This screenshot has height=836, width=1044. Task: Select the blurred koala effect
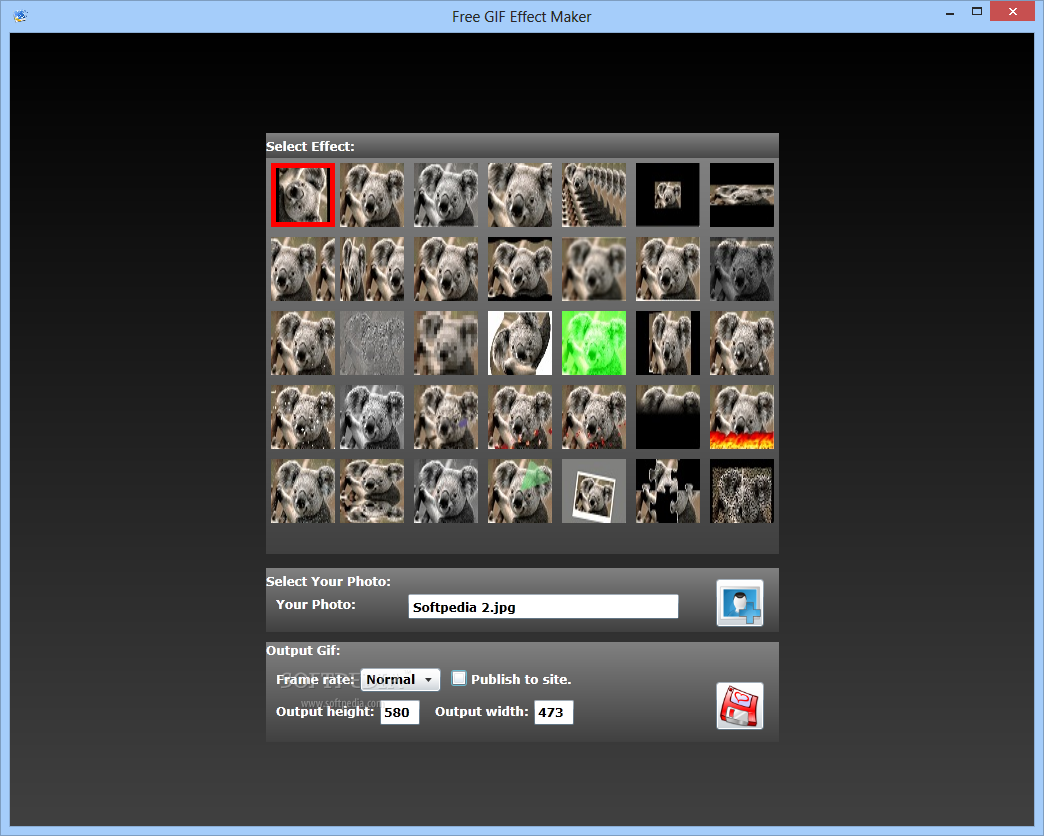(x=594, y=269)
